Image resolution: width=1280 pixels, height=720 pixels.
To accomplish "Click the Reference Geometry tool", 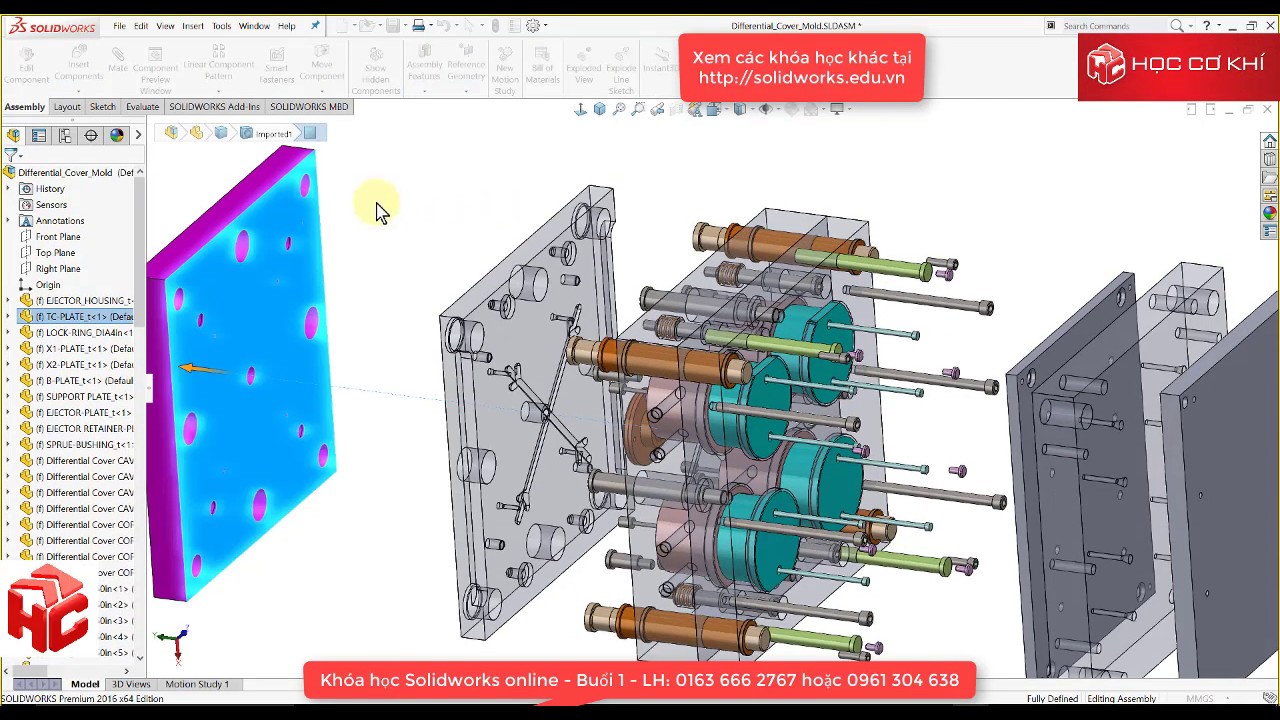I will (x=466, y=63).
